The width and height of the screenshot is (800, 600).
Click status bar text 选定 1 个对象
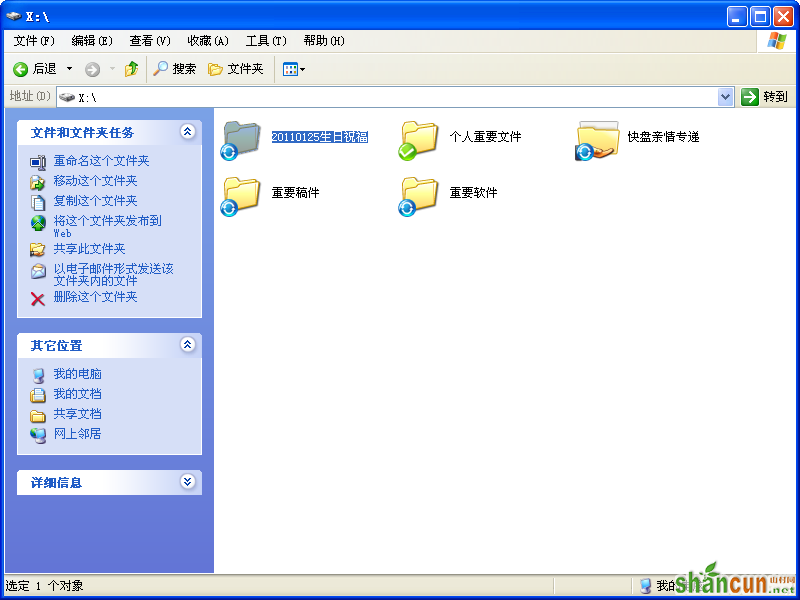click(x=44, y=586)
